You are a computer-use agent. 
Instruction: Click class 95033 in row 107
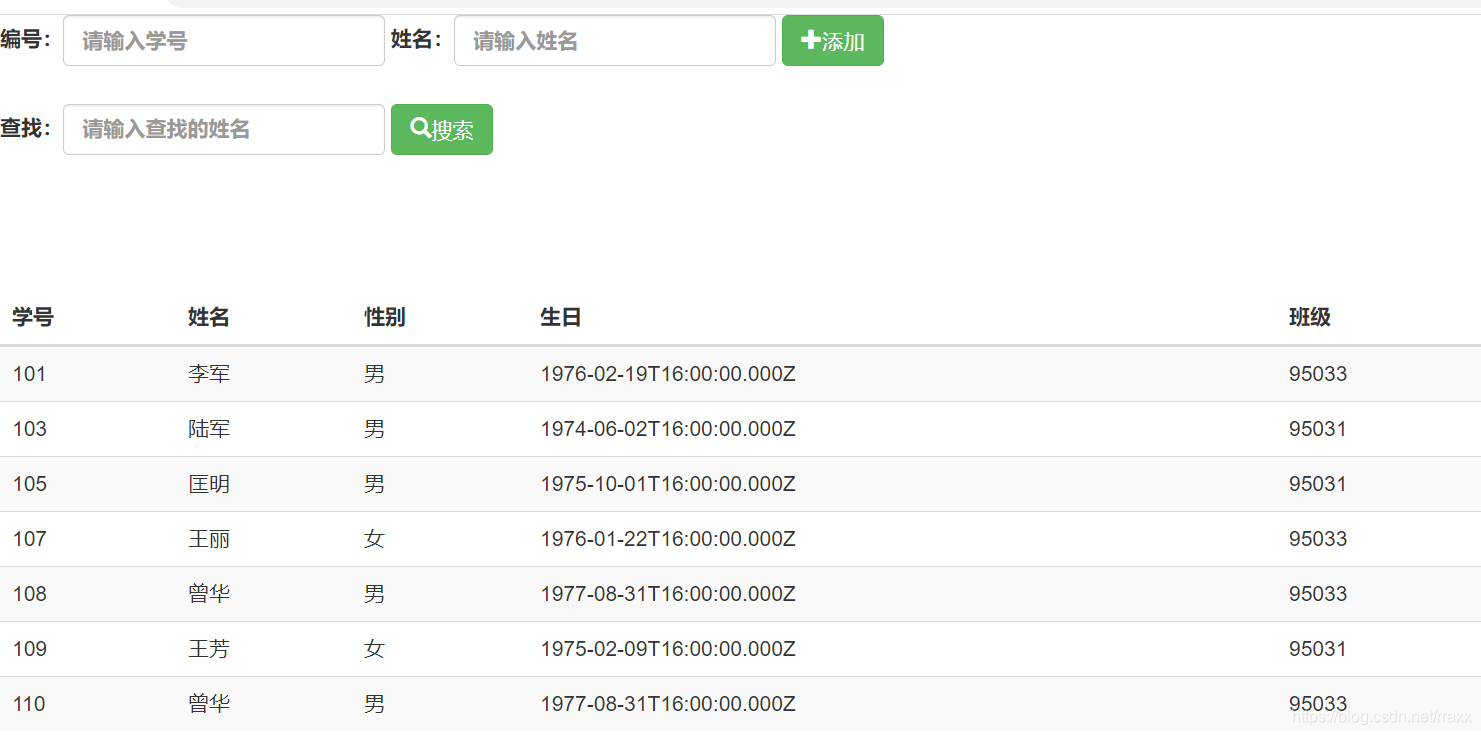click(x=1318, y=539)
